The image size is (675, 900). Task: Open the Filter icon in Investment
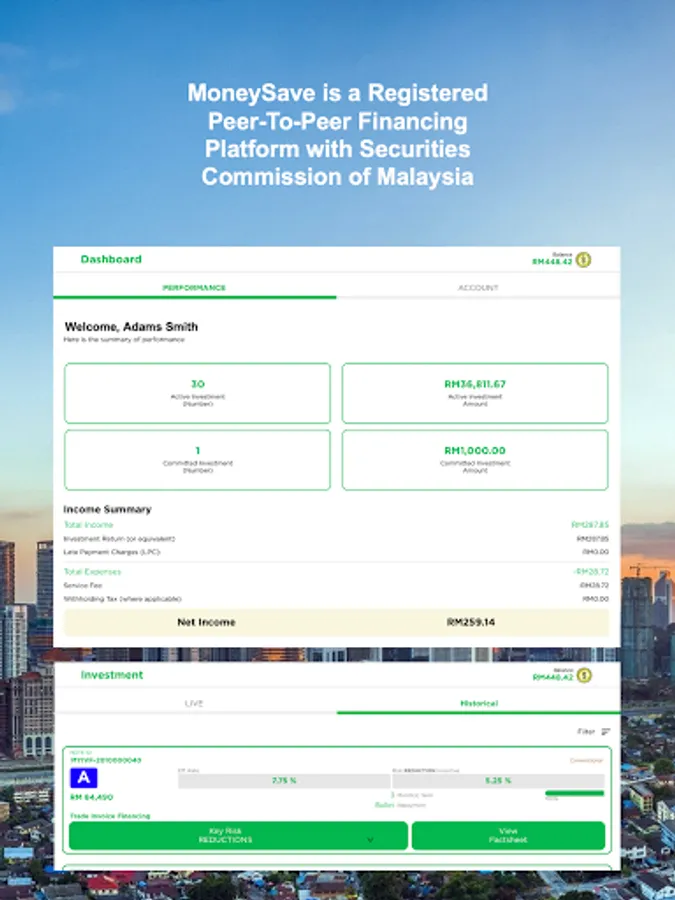click(606, 732)
